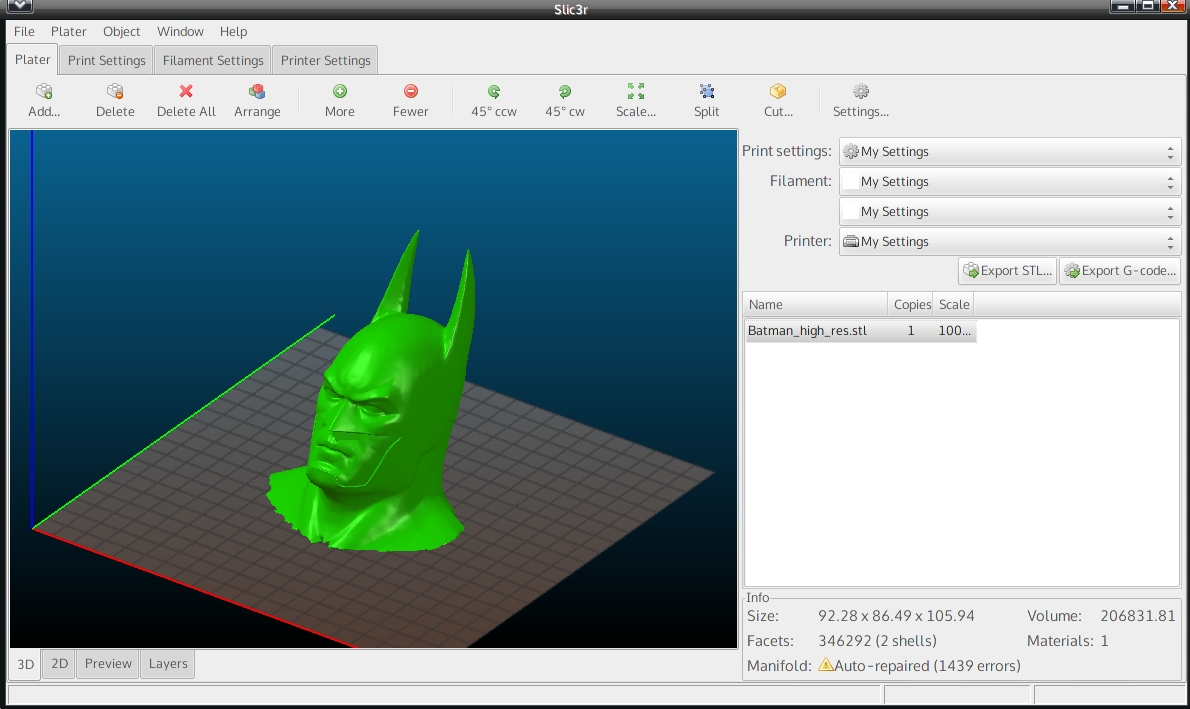Switch to the Preview view tab
The image size is (1190, 709).
click(x=108, y=663)
